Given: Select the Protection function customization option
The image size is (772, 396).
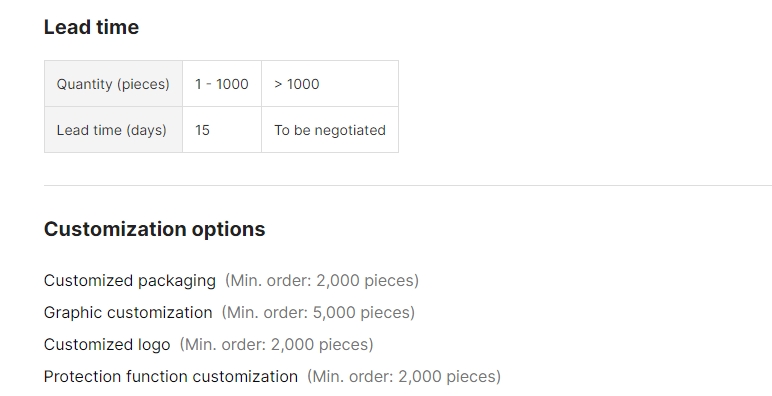Looking at the screenshot, I should click(x=171, y=377).
